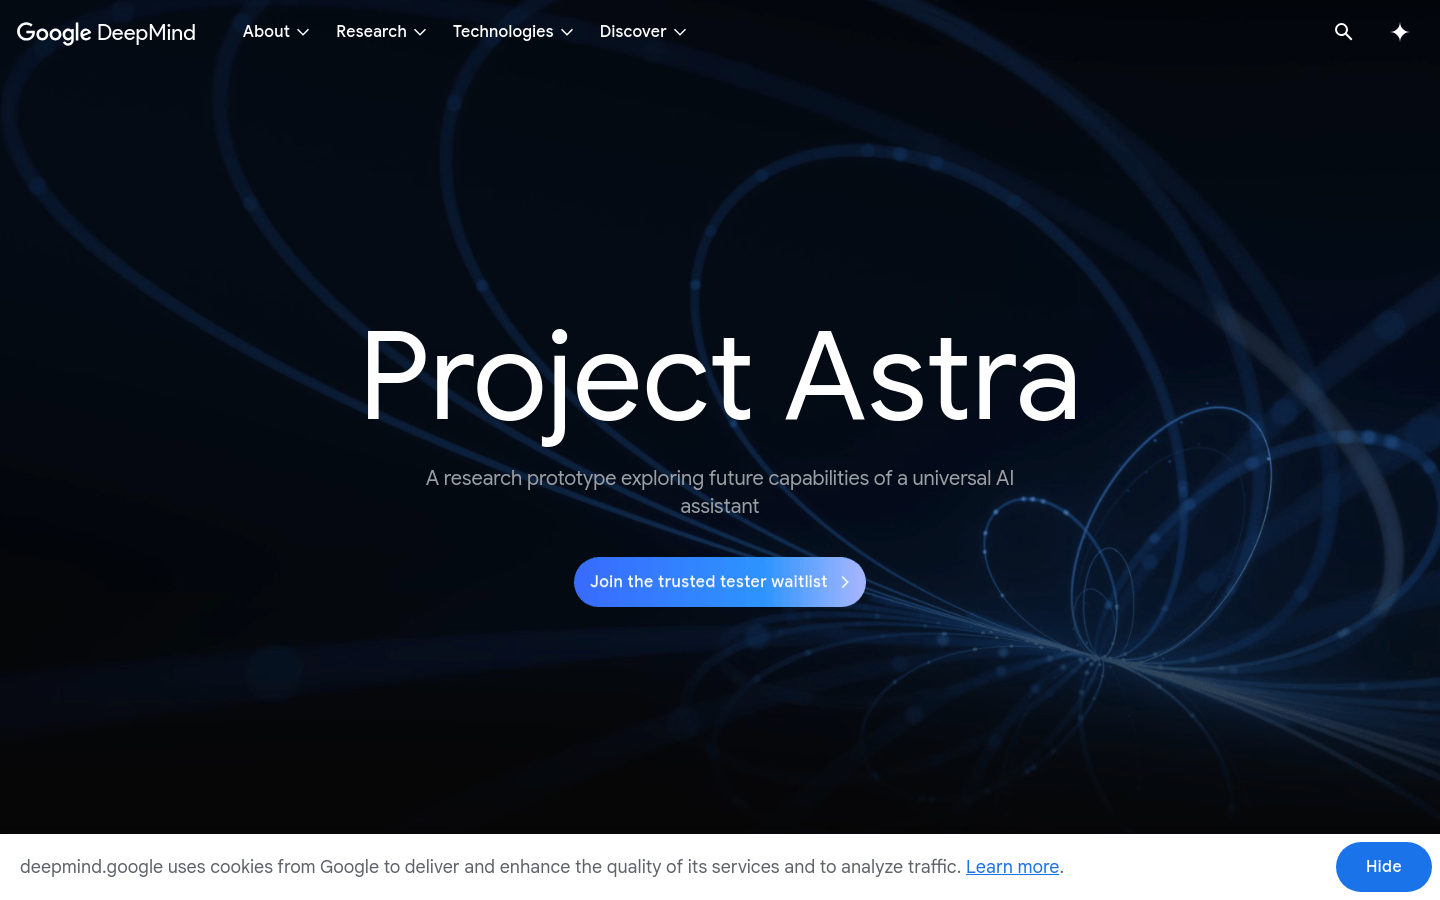Open the Research menu

(x=381, y=32)
